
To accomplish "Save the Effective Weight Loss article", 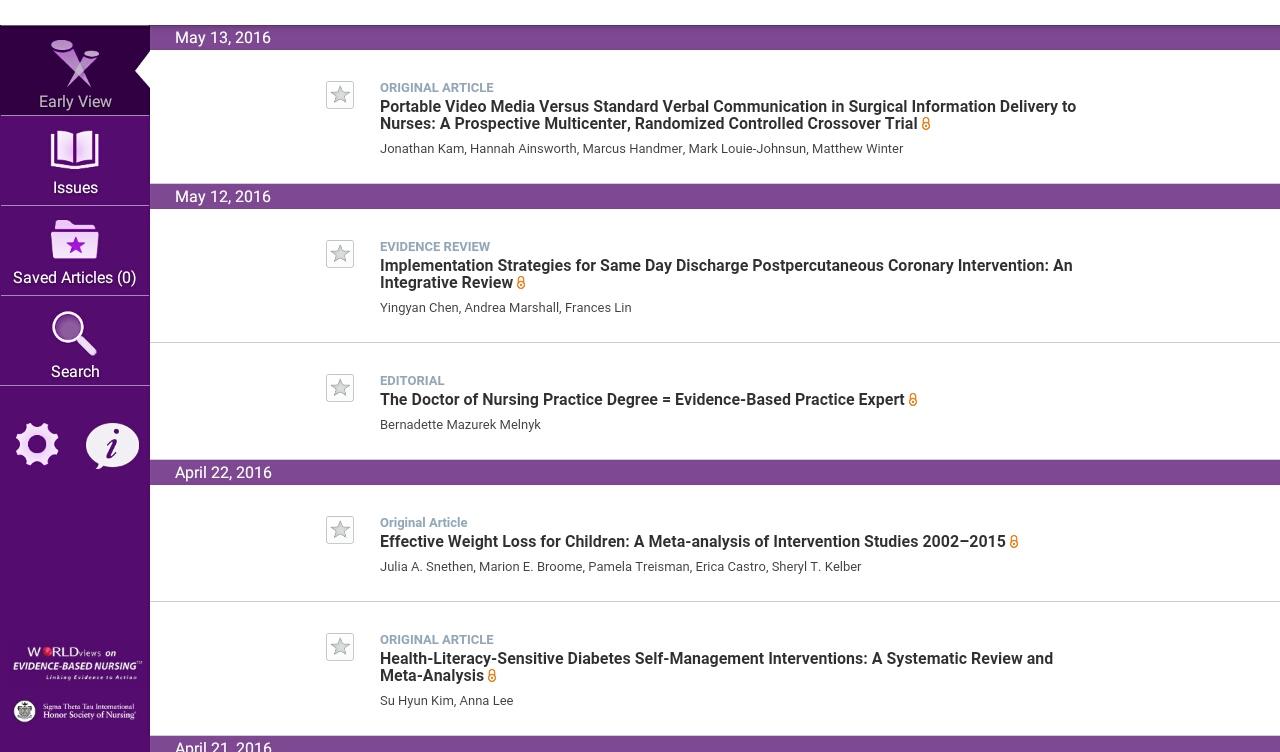I will point(340,530).
